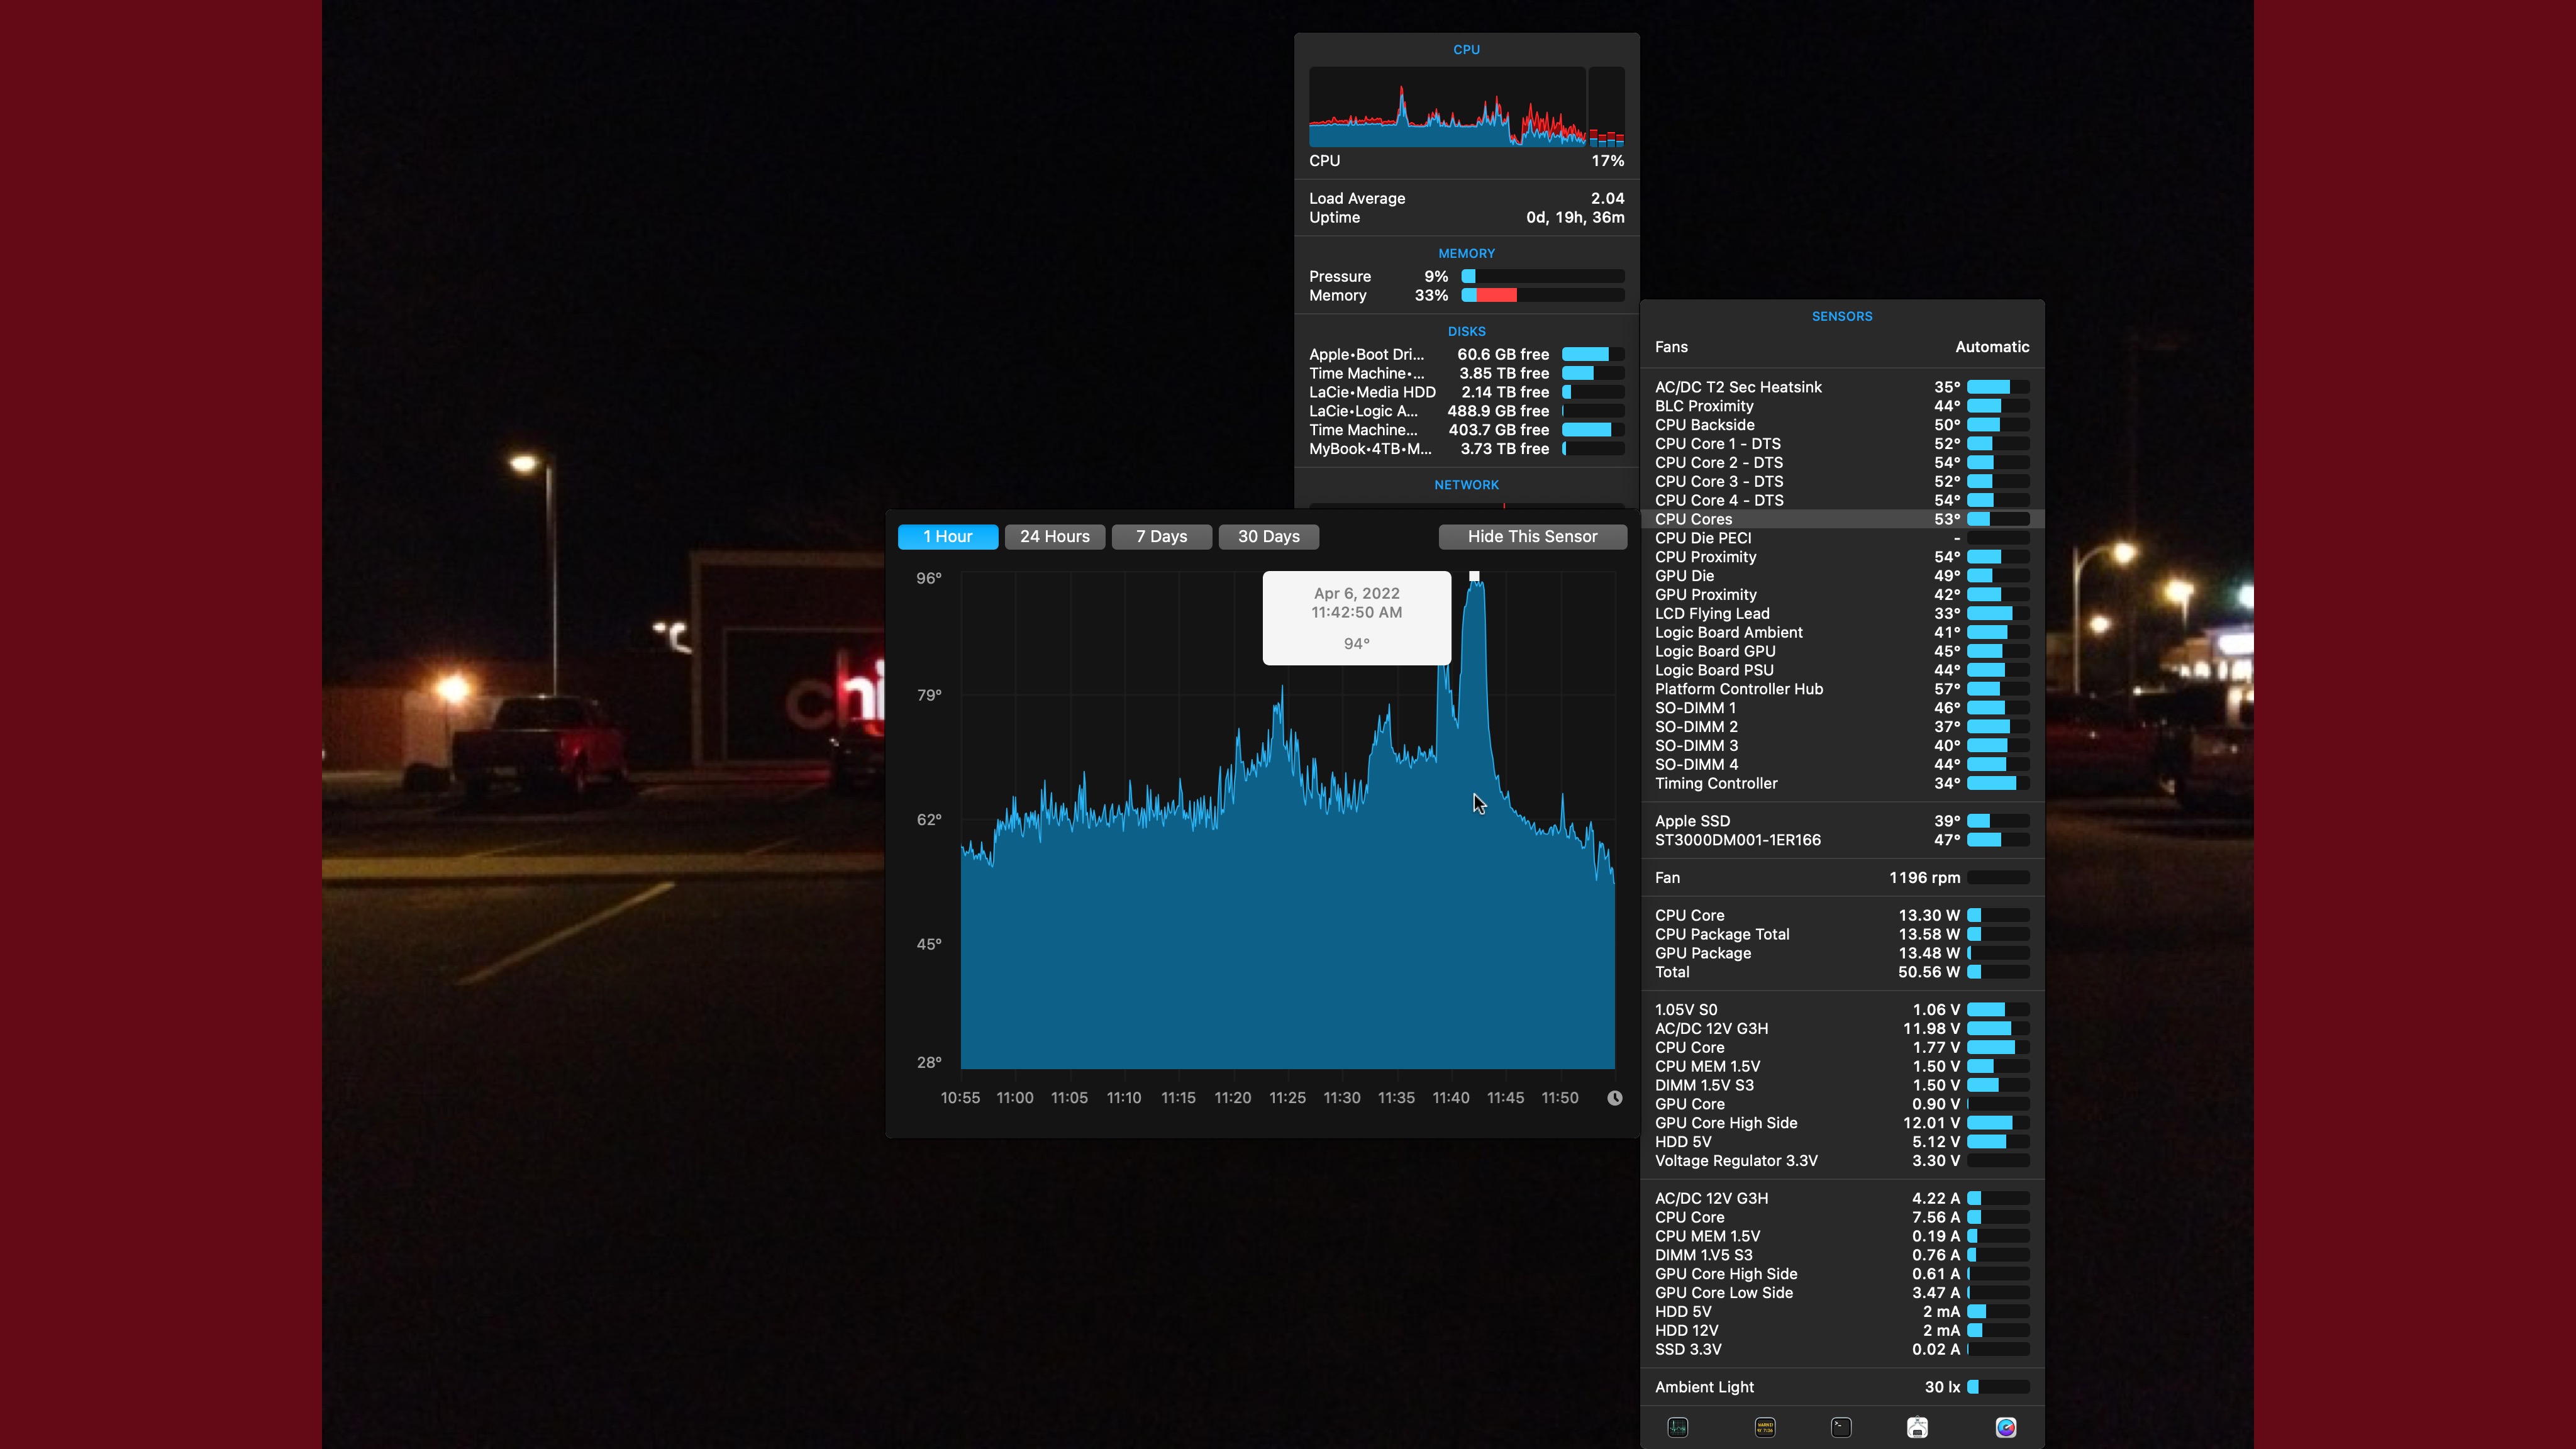This screenshot has width=2576, height=1449.
Task: Click the white graph peak marker
Action: click(x=1474, y=576)
